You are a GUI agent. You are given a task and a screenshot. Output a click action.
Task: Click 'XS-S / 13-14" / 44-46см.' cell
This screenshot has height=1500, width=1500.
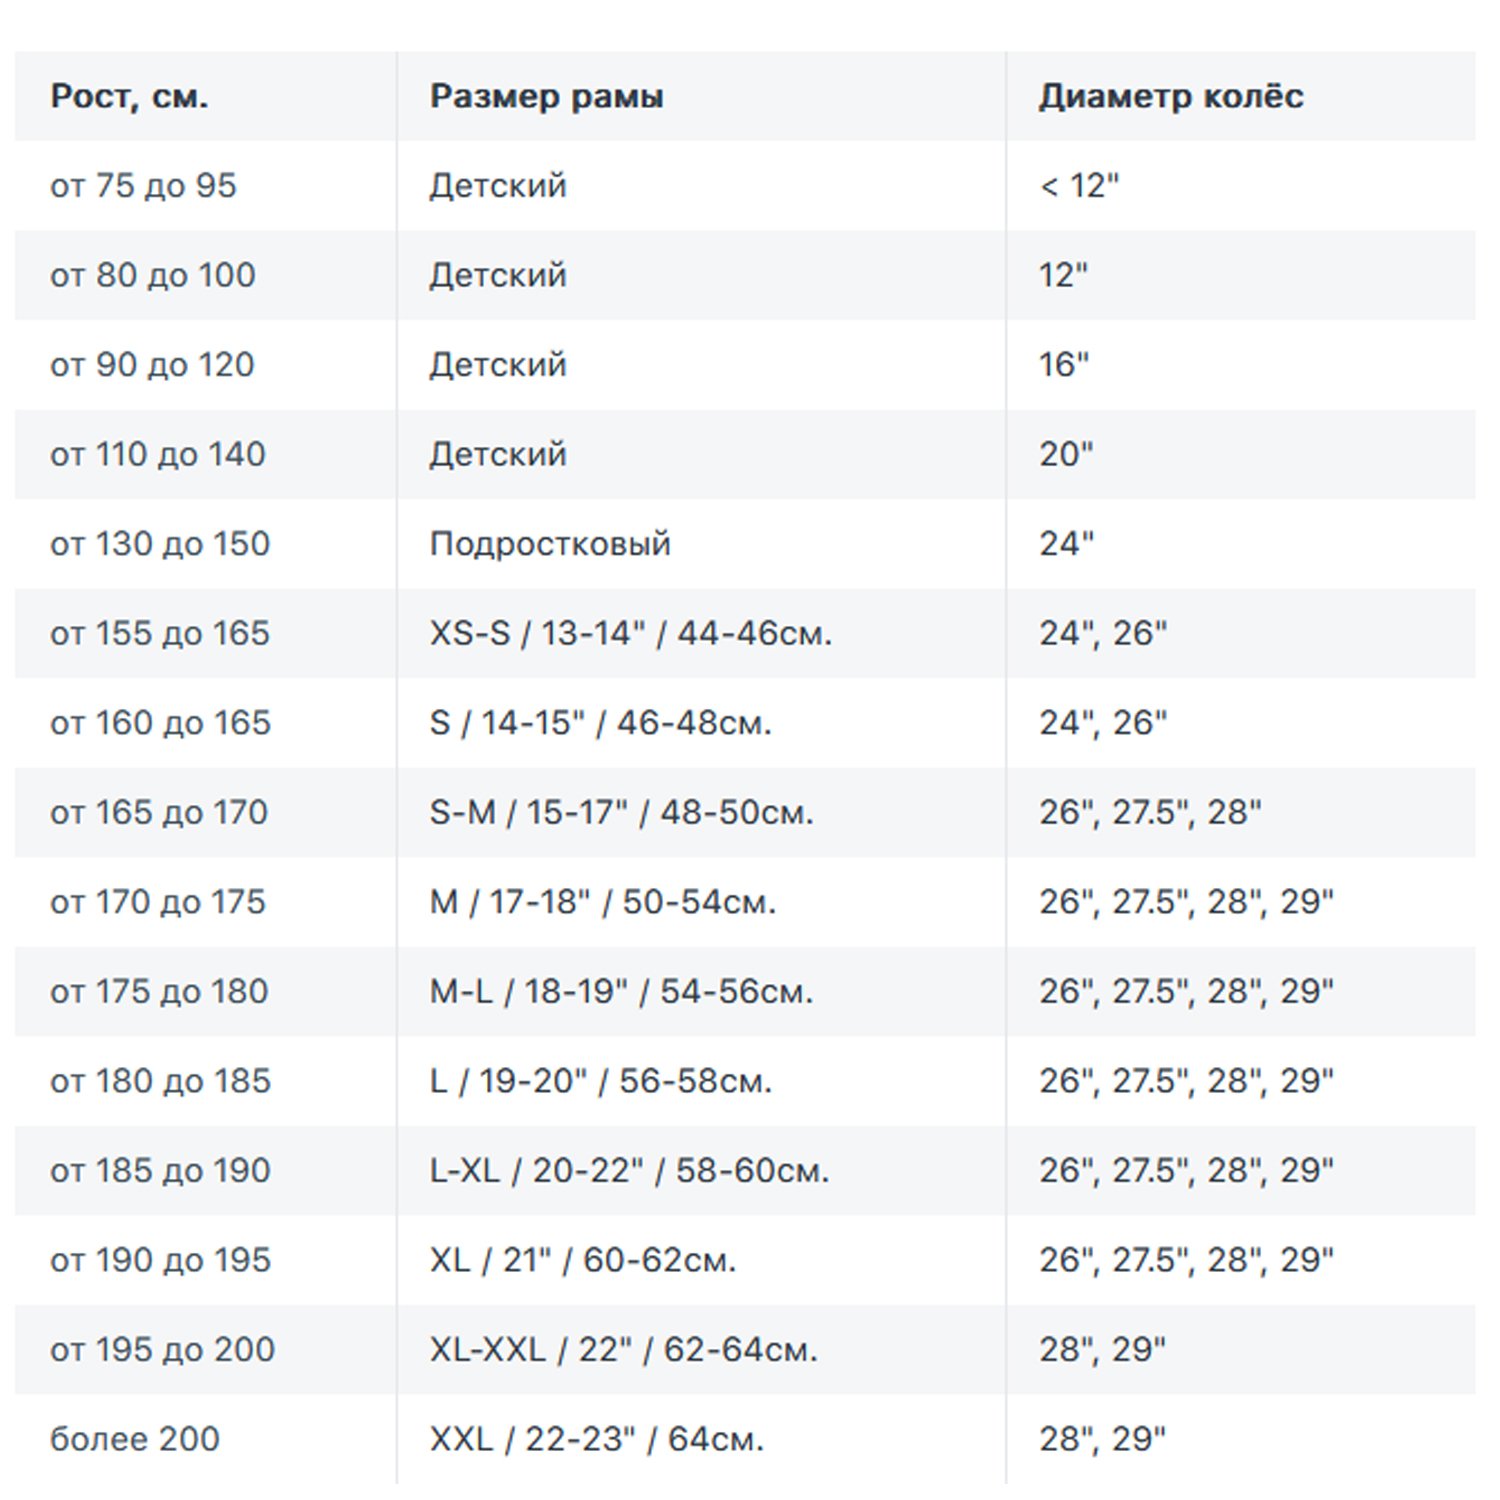[x=701, y=633]
